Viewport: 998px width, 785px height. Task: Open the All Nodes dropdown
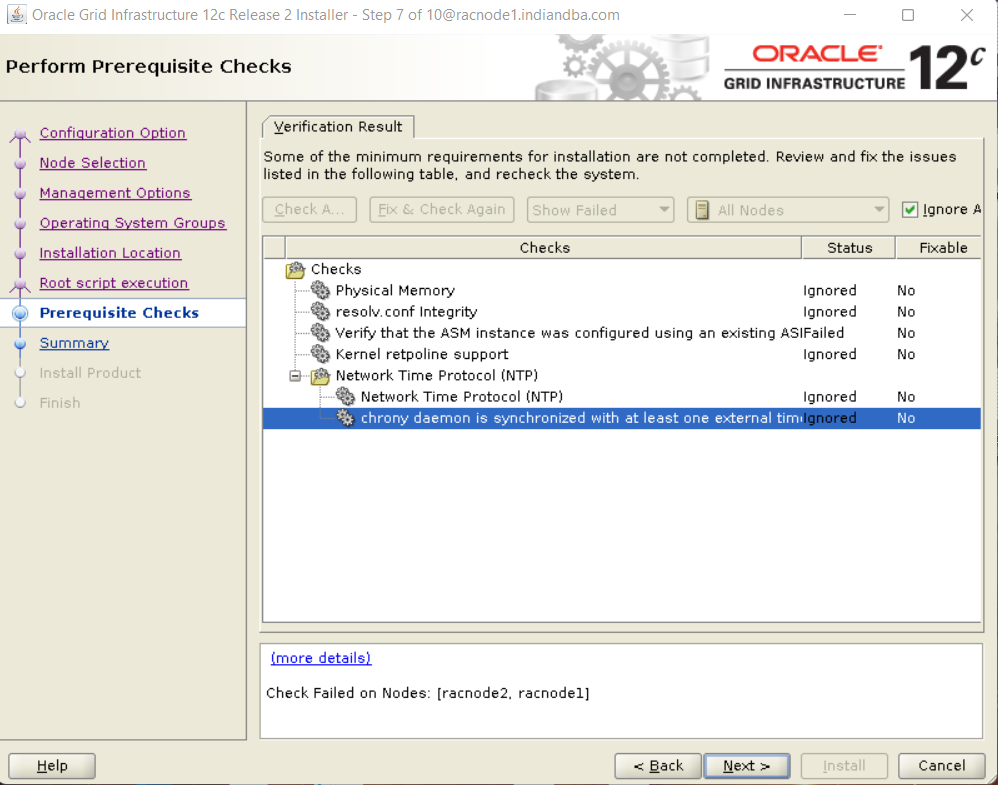point(788,210)
